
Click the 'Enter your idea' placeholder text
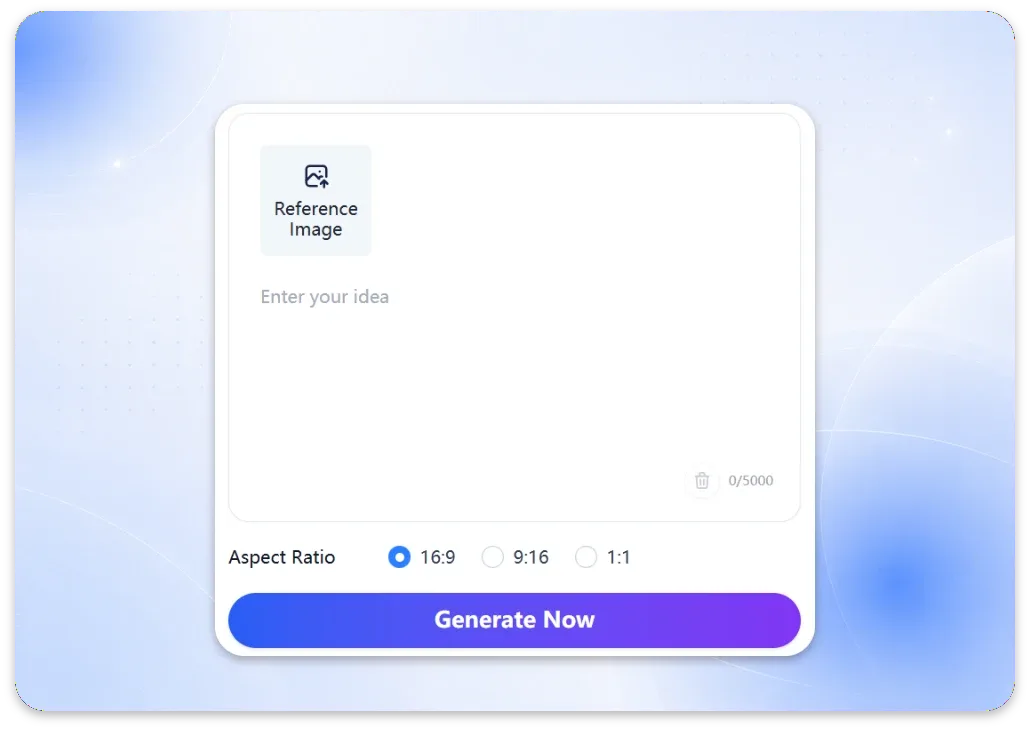[x=325, y=297]
